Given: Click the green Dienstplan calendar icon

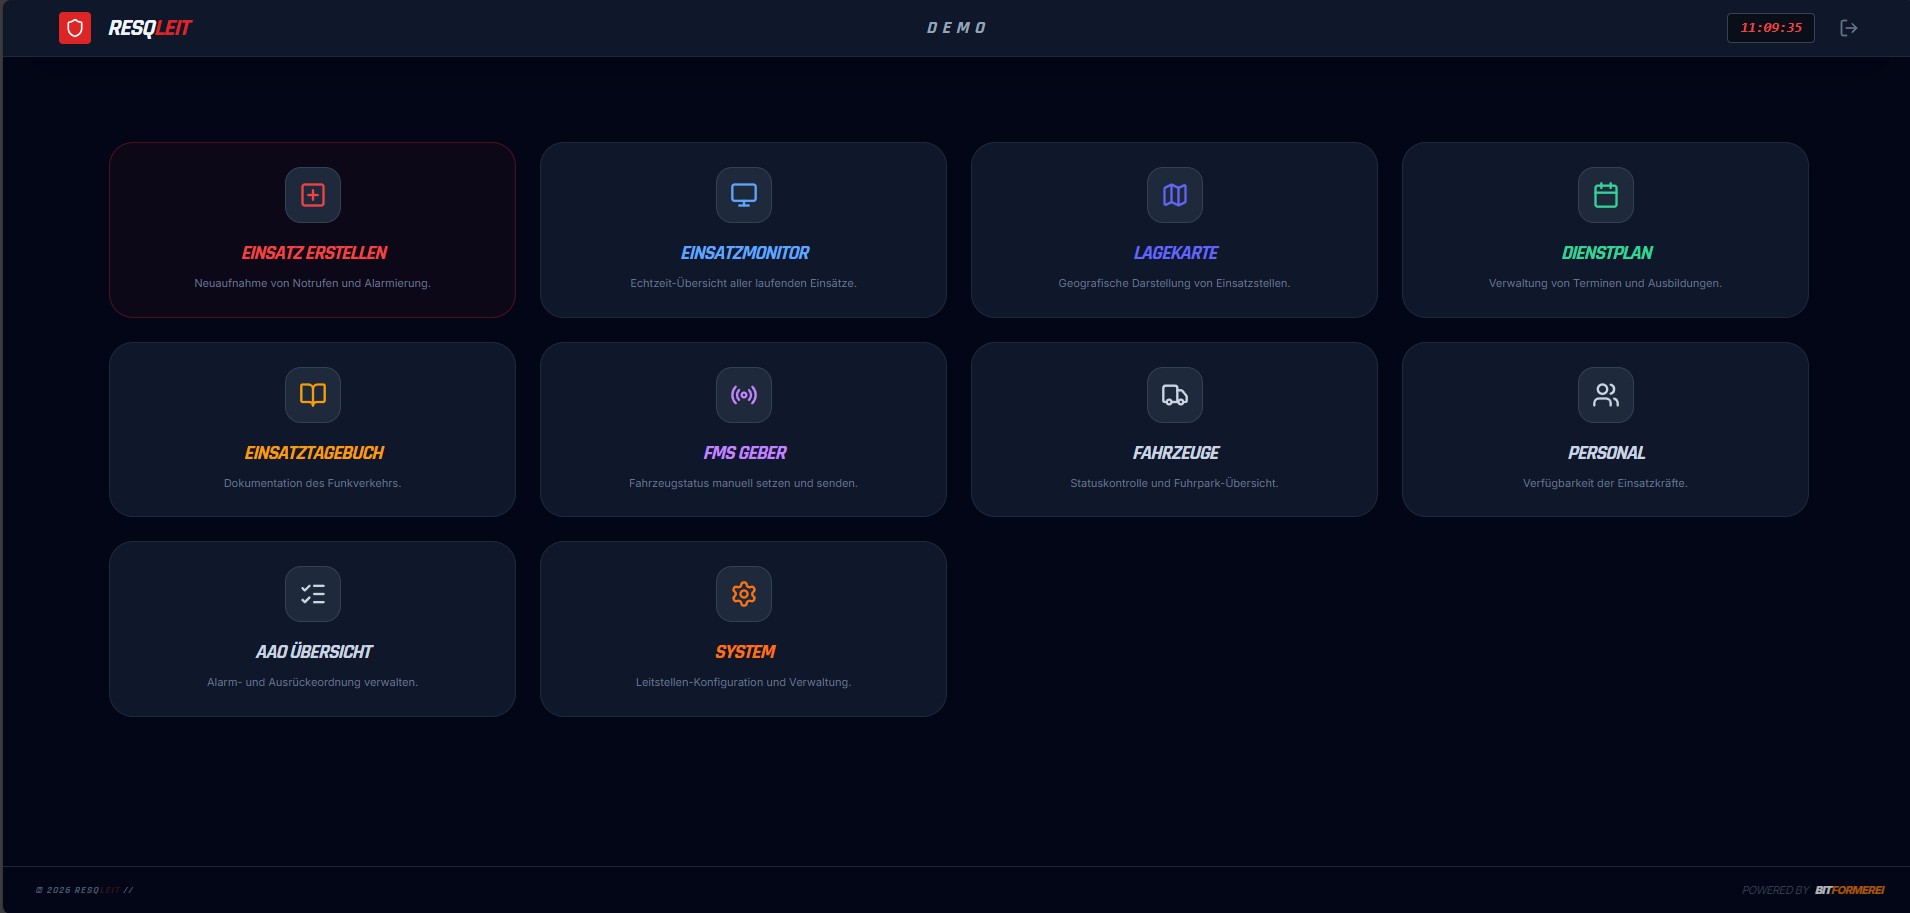Looking at the screenshot, I should pos(1606,195).
